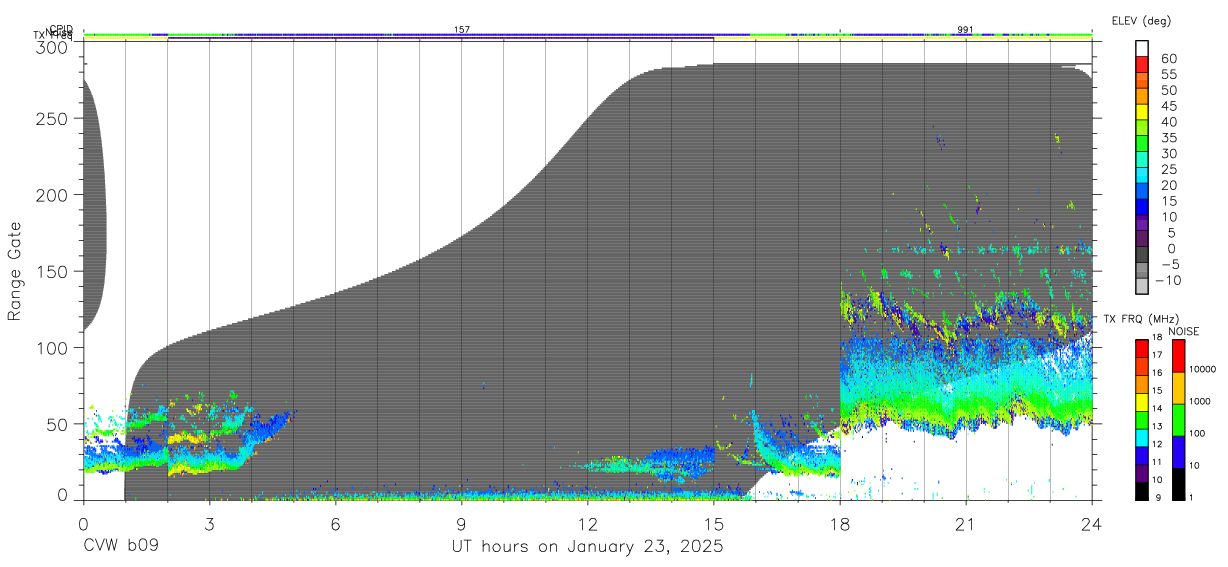Click the y-axis tick label 50
Viewport: 1228px width, 567px height.
[x=56, y=424]
